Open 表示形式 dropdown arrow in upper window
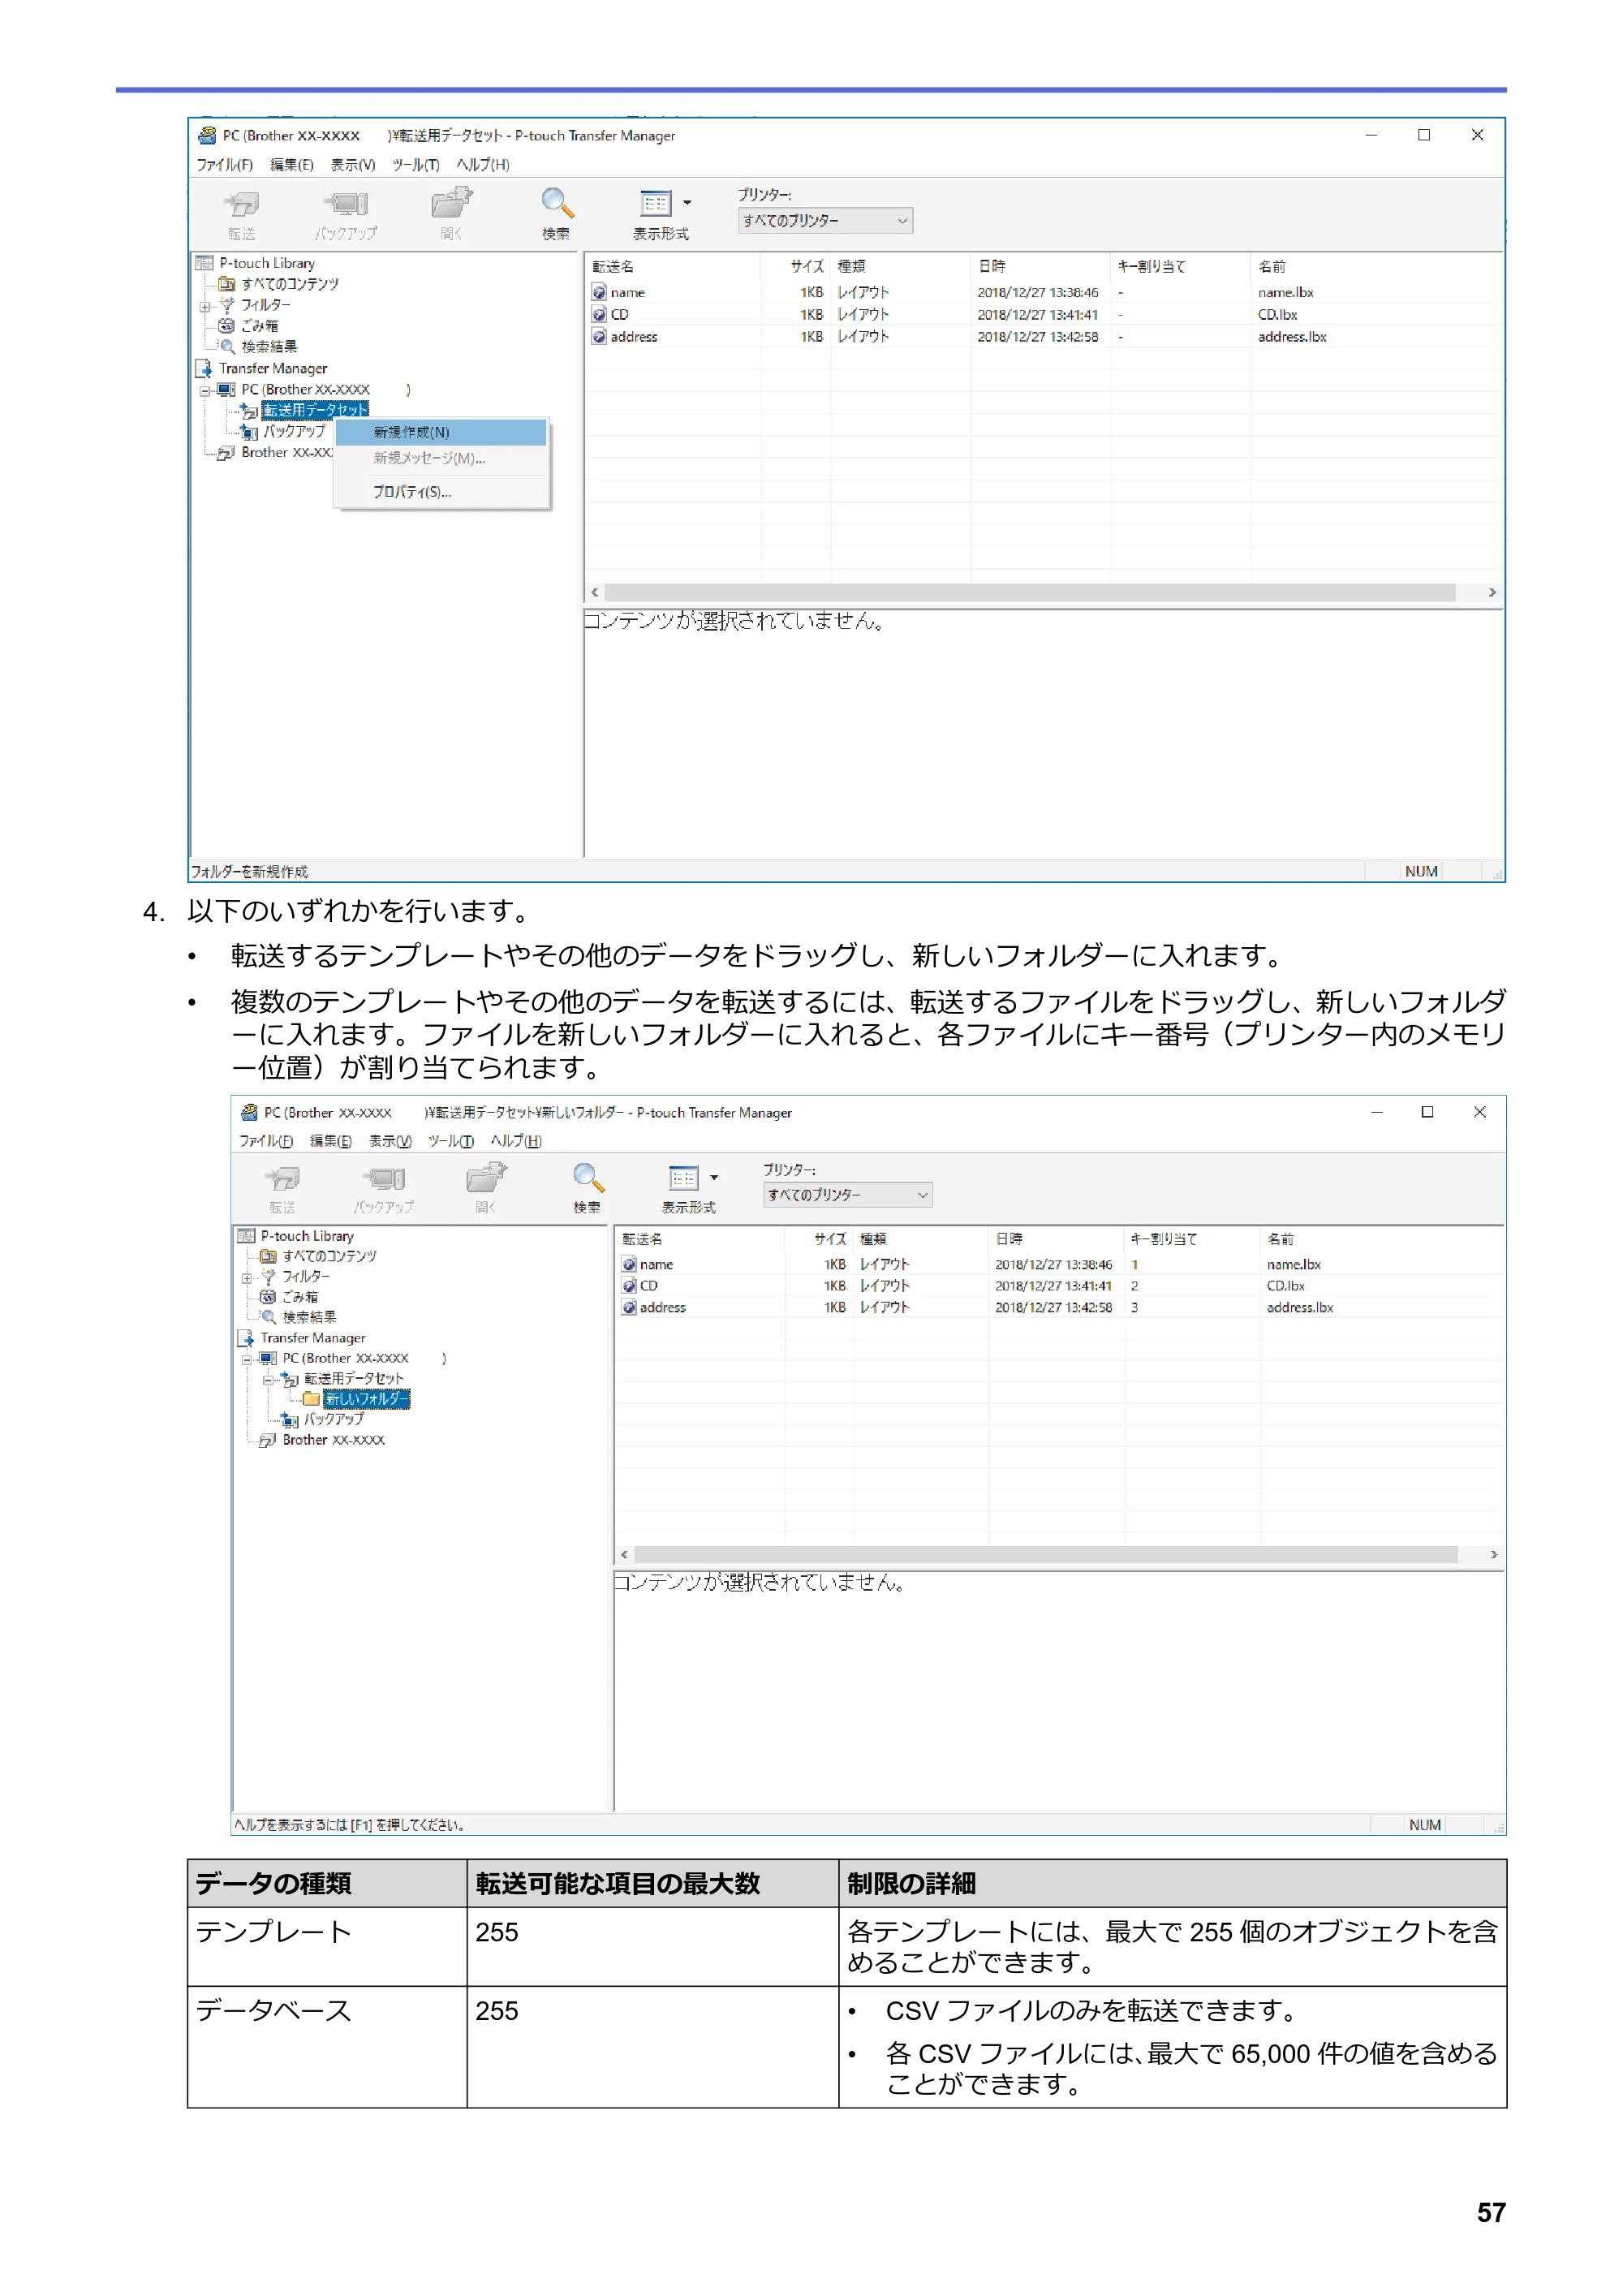 coord(687,203)
